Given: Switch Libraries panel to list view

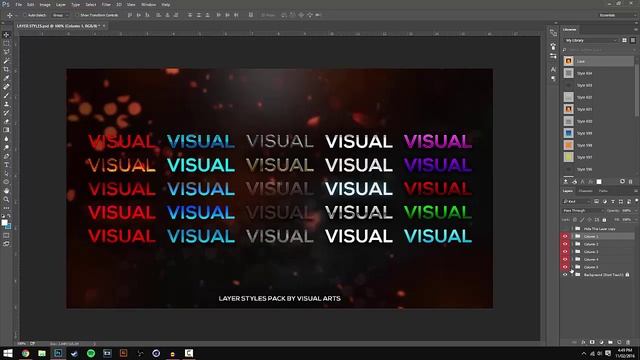Looking at the screenshot, I should [x=633, y=40].
